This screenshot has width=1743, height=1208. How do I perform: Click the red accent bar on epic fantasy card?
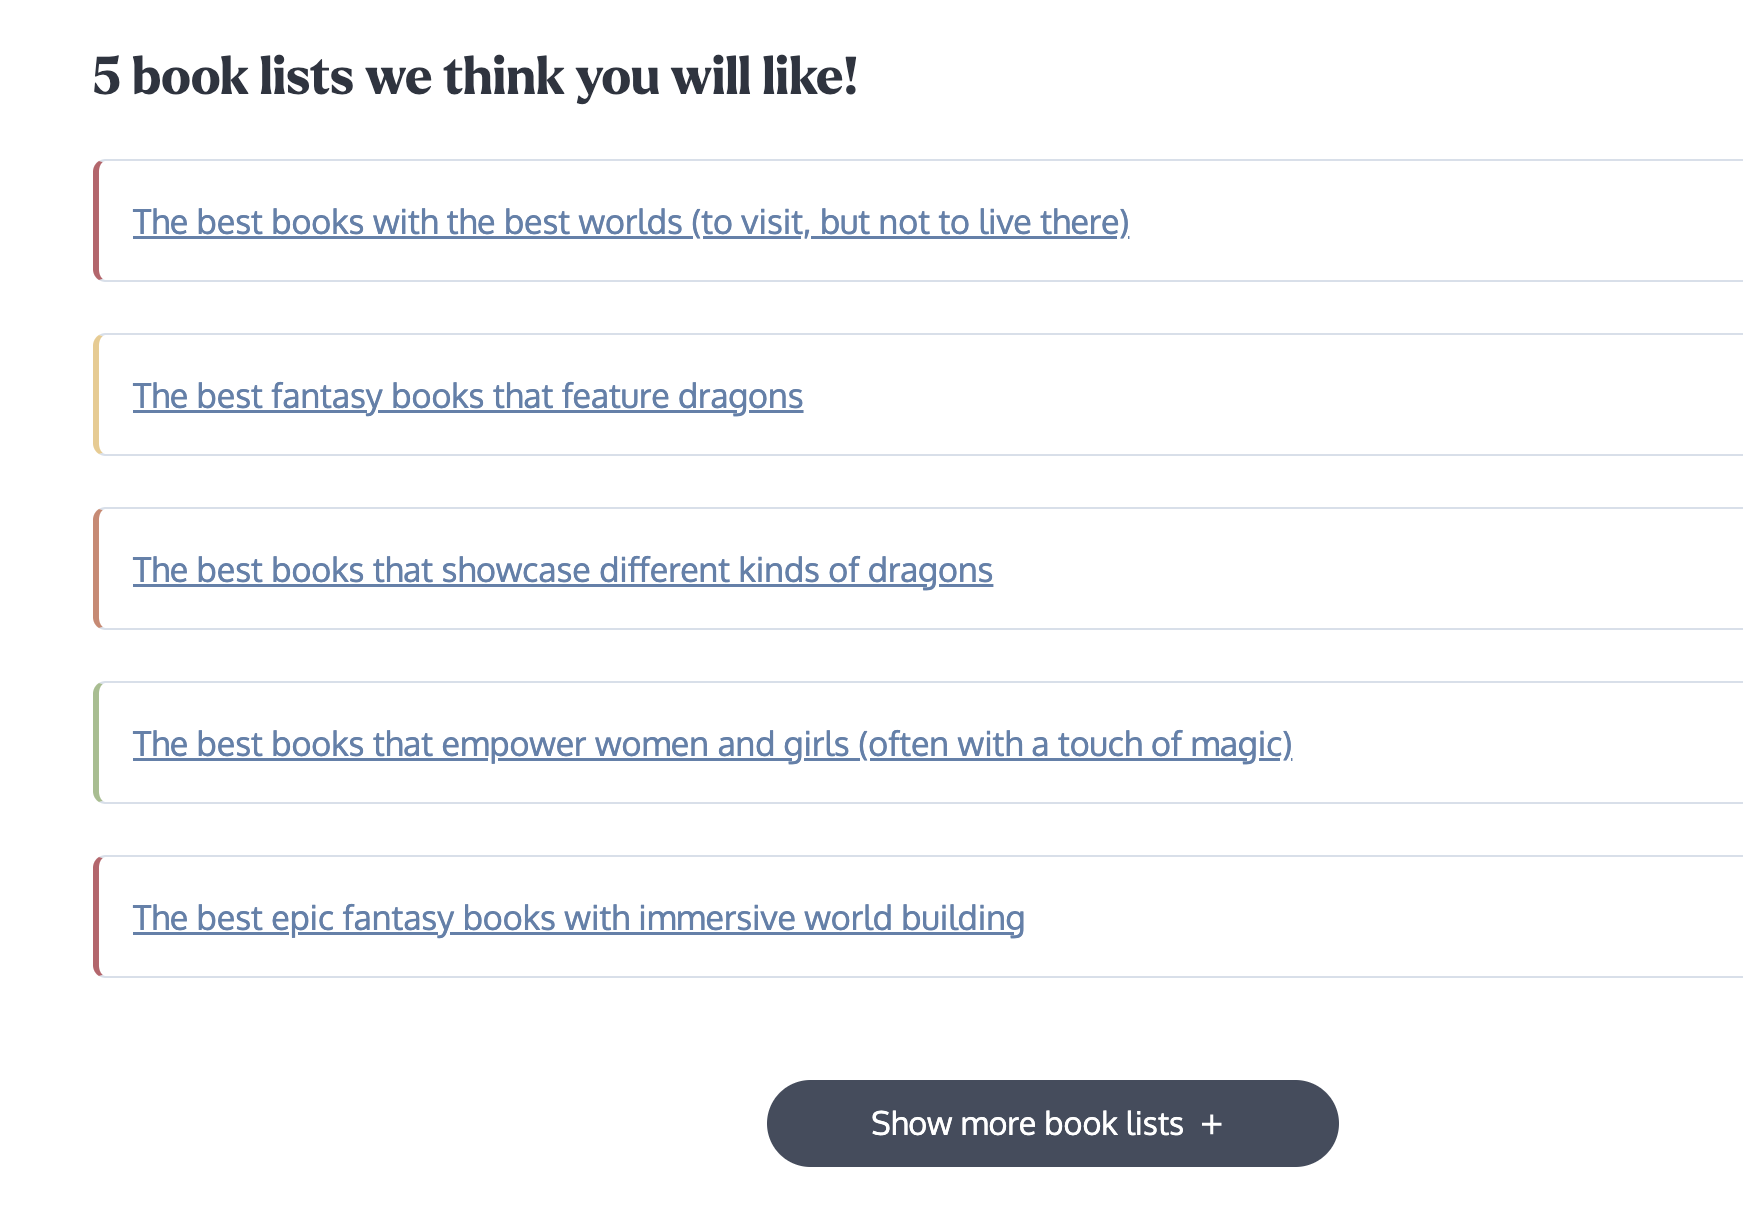98,916
